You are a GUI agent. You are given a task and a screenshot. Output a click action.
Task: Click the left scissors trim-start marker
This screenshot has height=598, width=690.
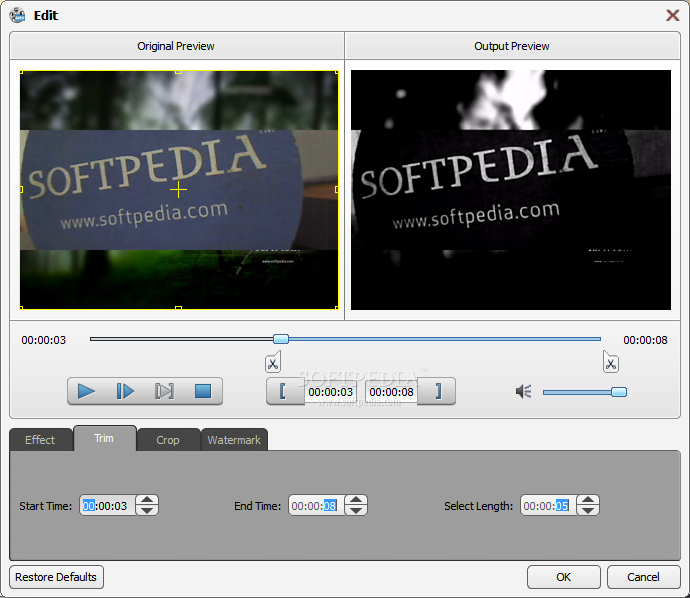(x=273, y=362)
